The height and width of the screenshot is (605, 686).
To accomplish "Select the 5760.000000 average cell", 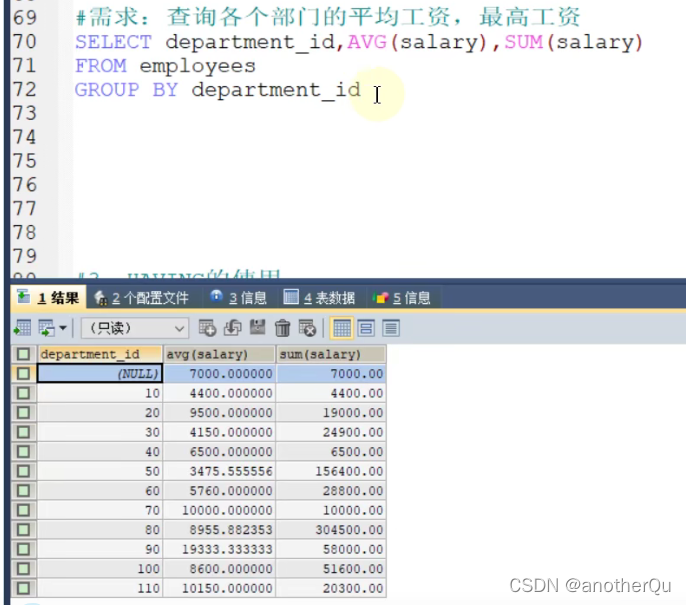I will (220, 490).
